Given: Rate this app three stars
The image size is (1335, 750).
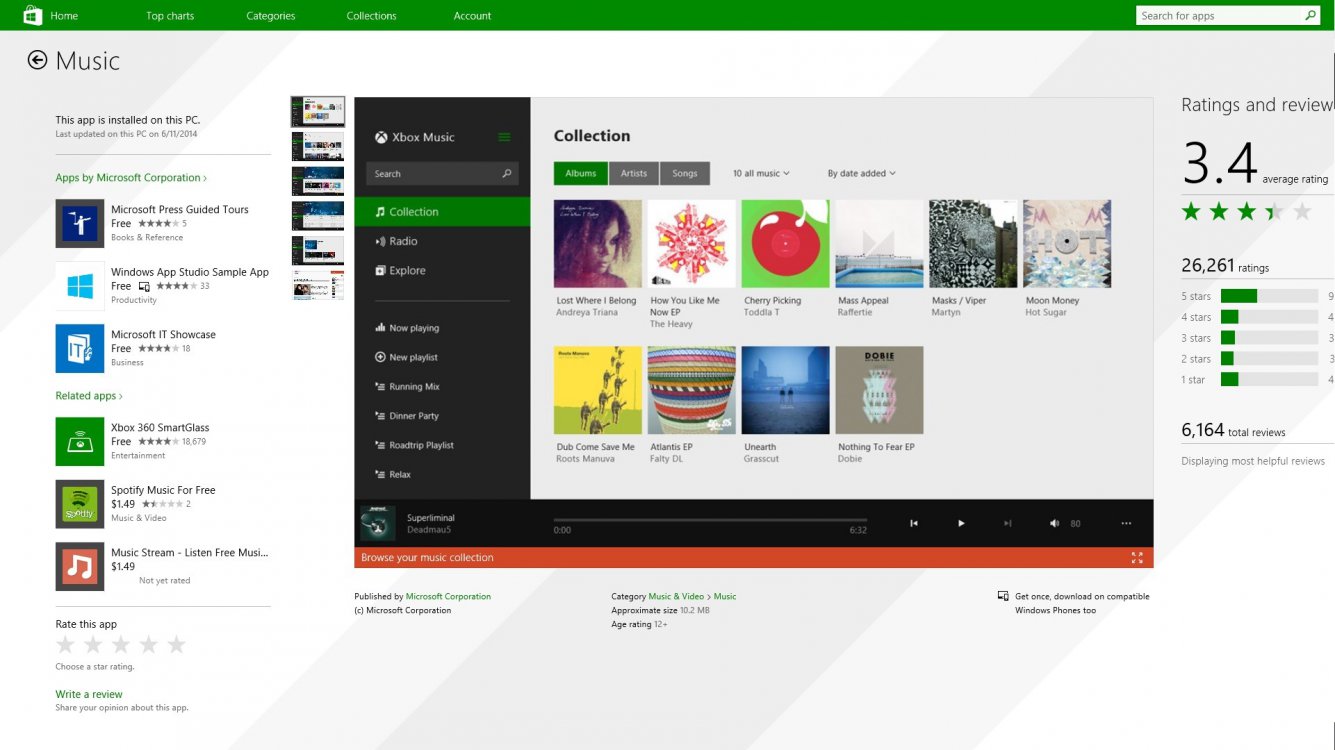Looking at the screenshot, I should pos(121,645).
